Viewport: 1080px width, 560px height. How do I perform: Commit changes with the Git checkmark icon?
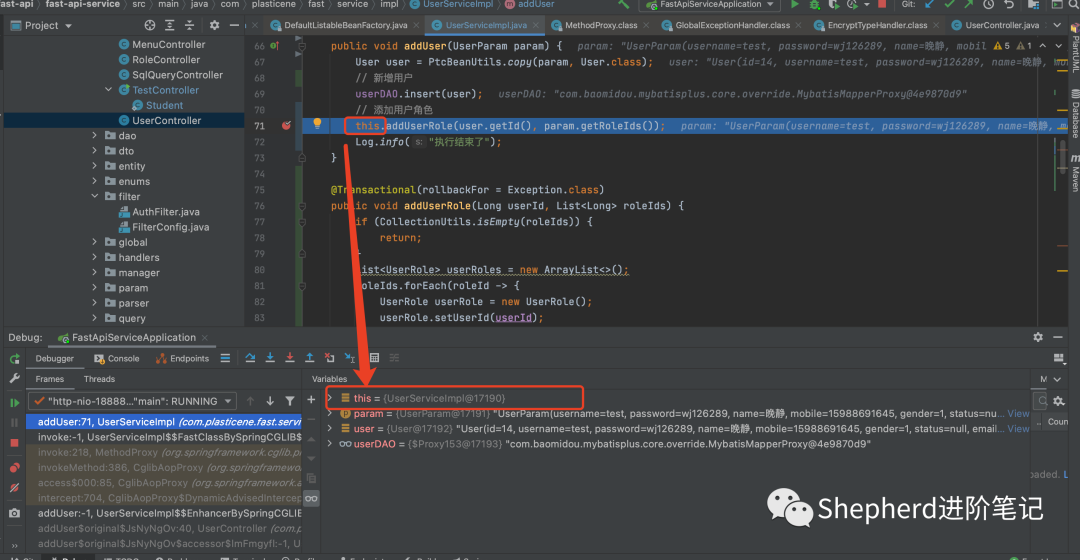click(950, 4)
